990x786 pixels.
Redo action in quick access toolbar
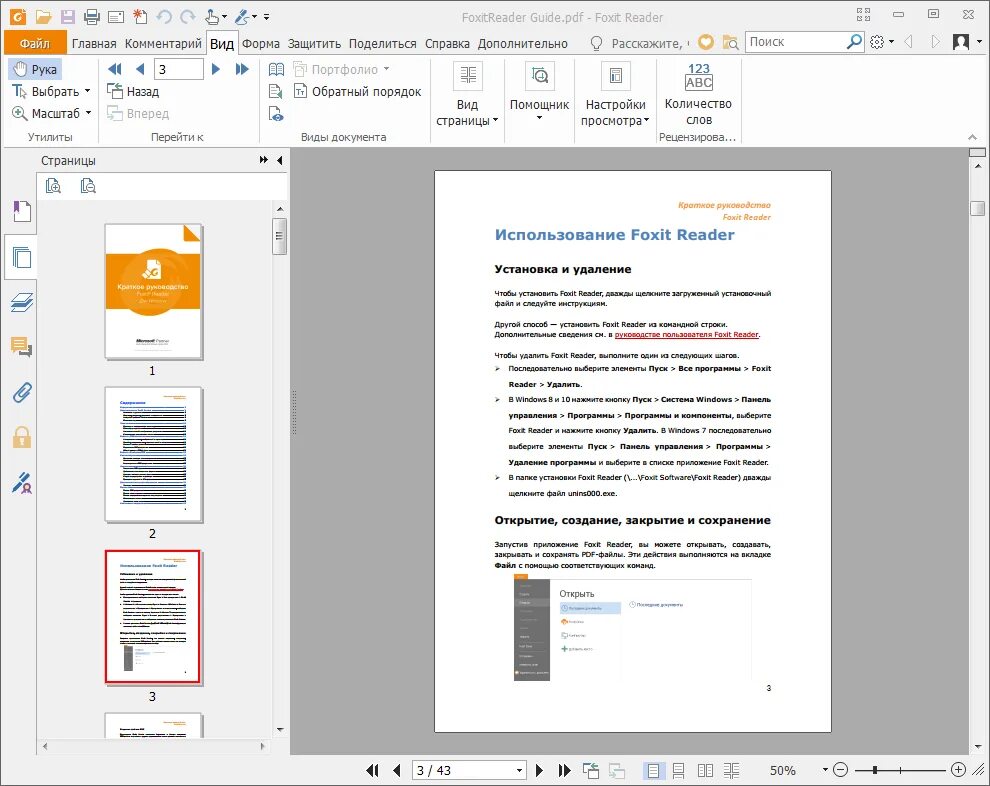coord(188,16)
